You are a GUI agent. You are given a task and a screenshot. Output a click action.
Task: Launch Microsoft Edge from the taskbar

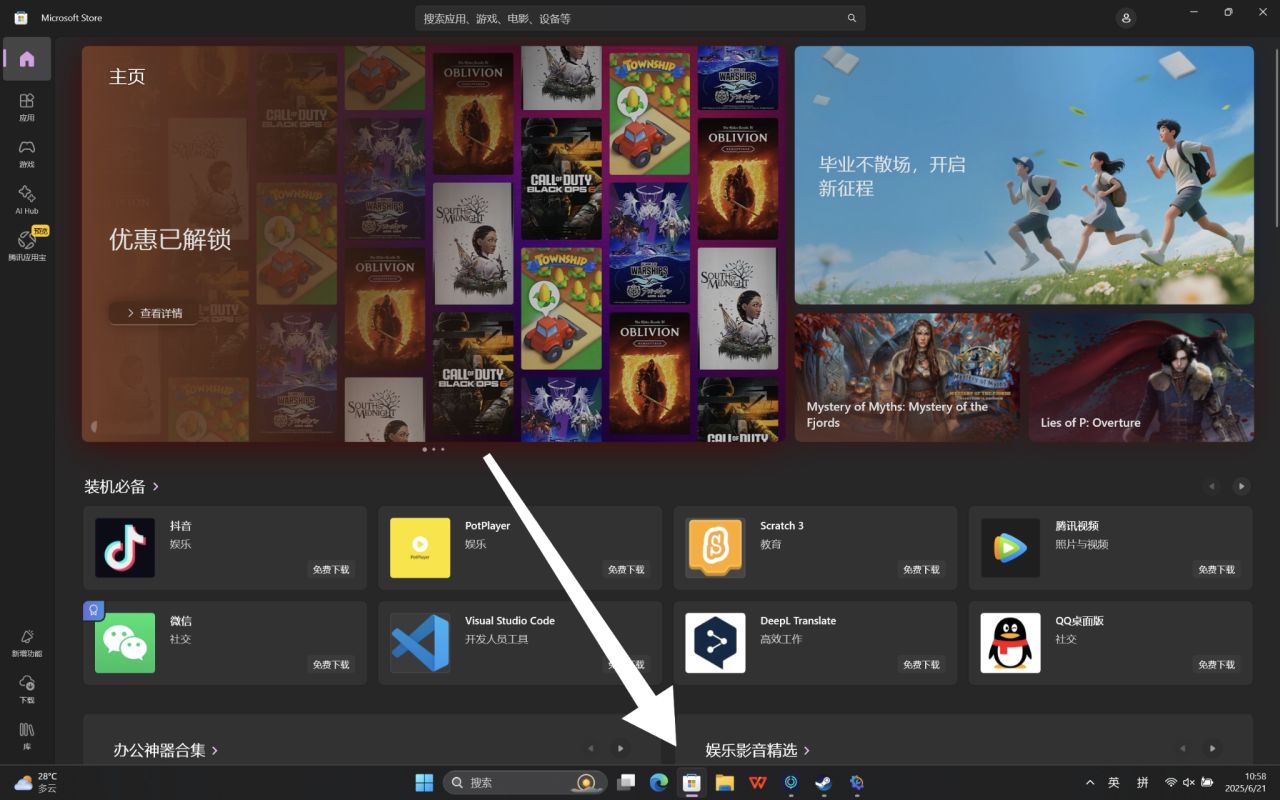[658, 782]
